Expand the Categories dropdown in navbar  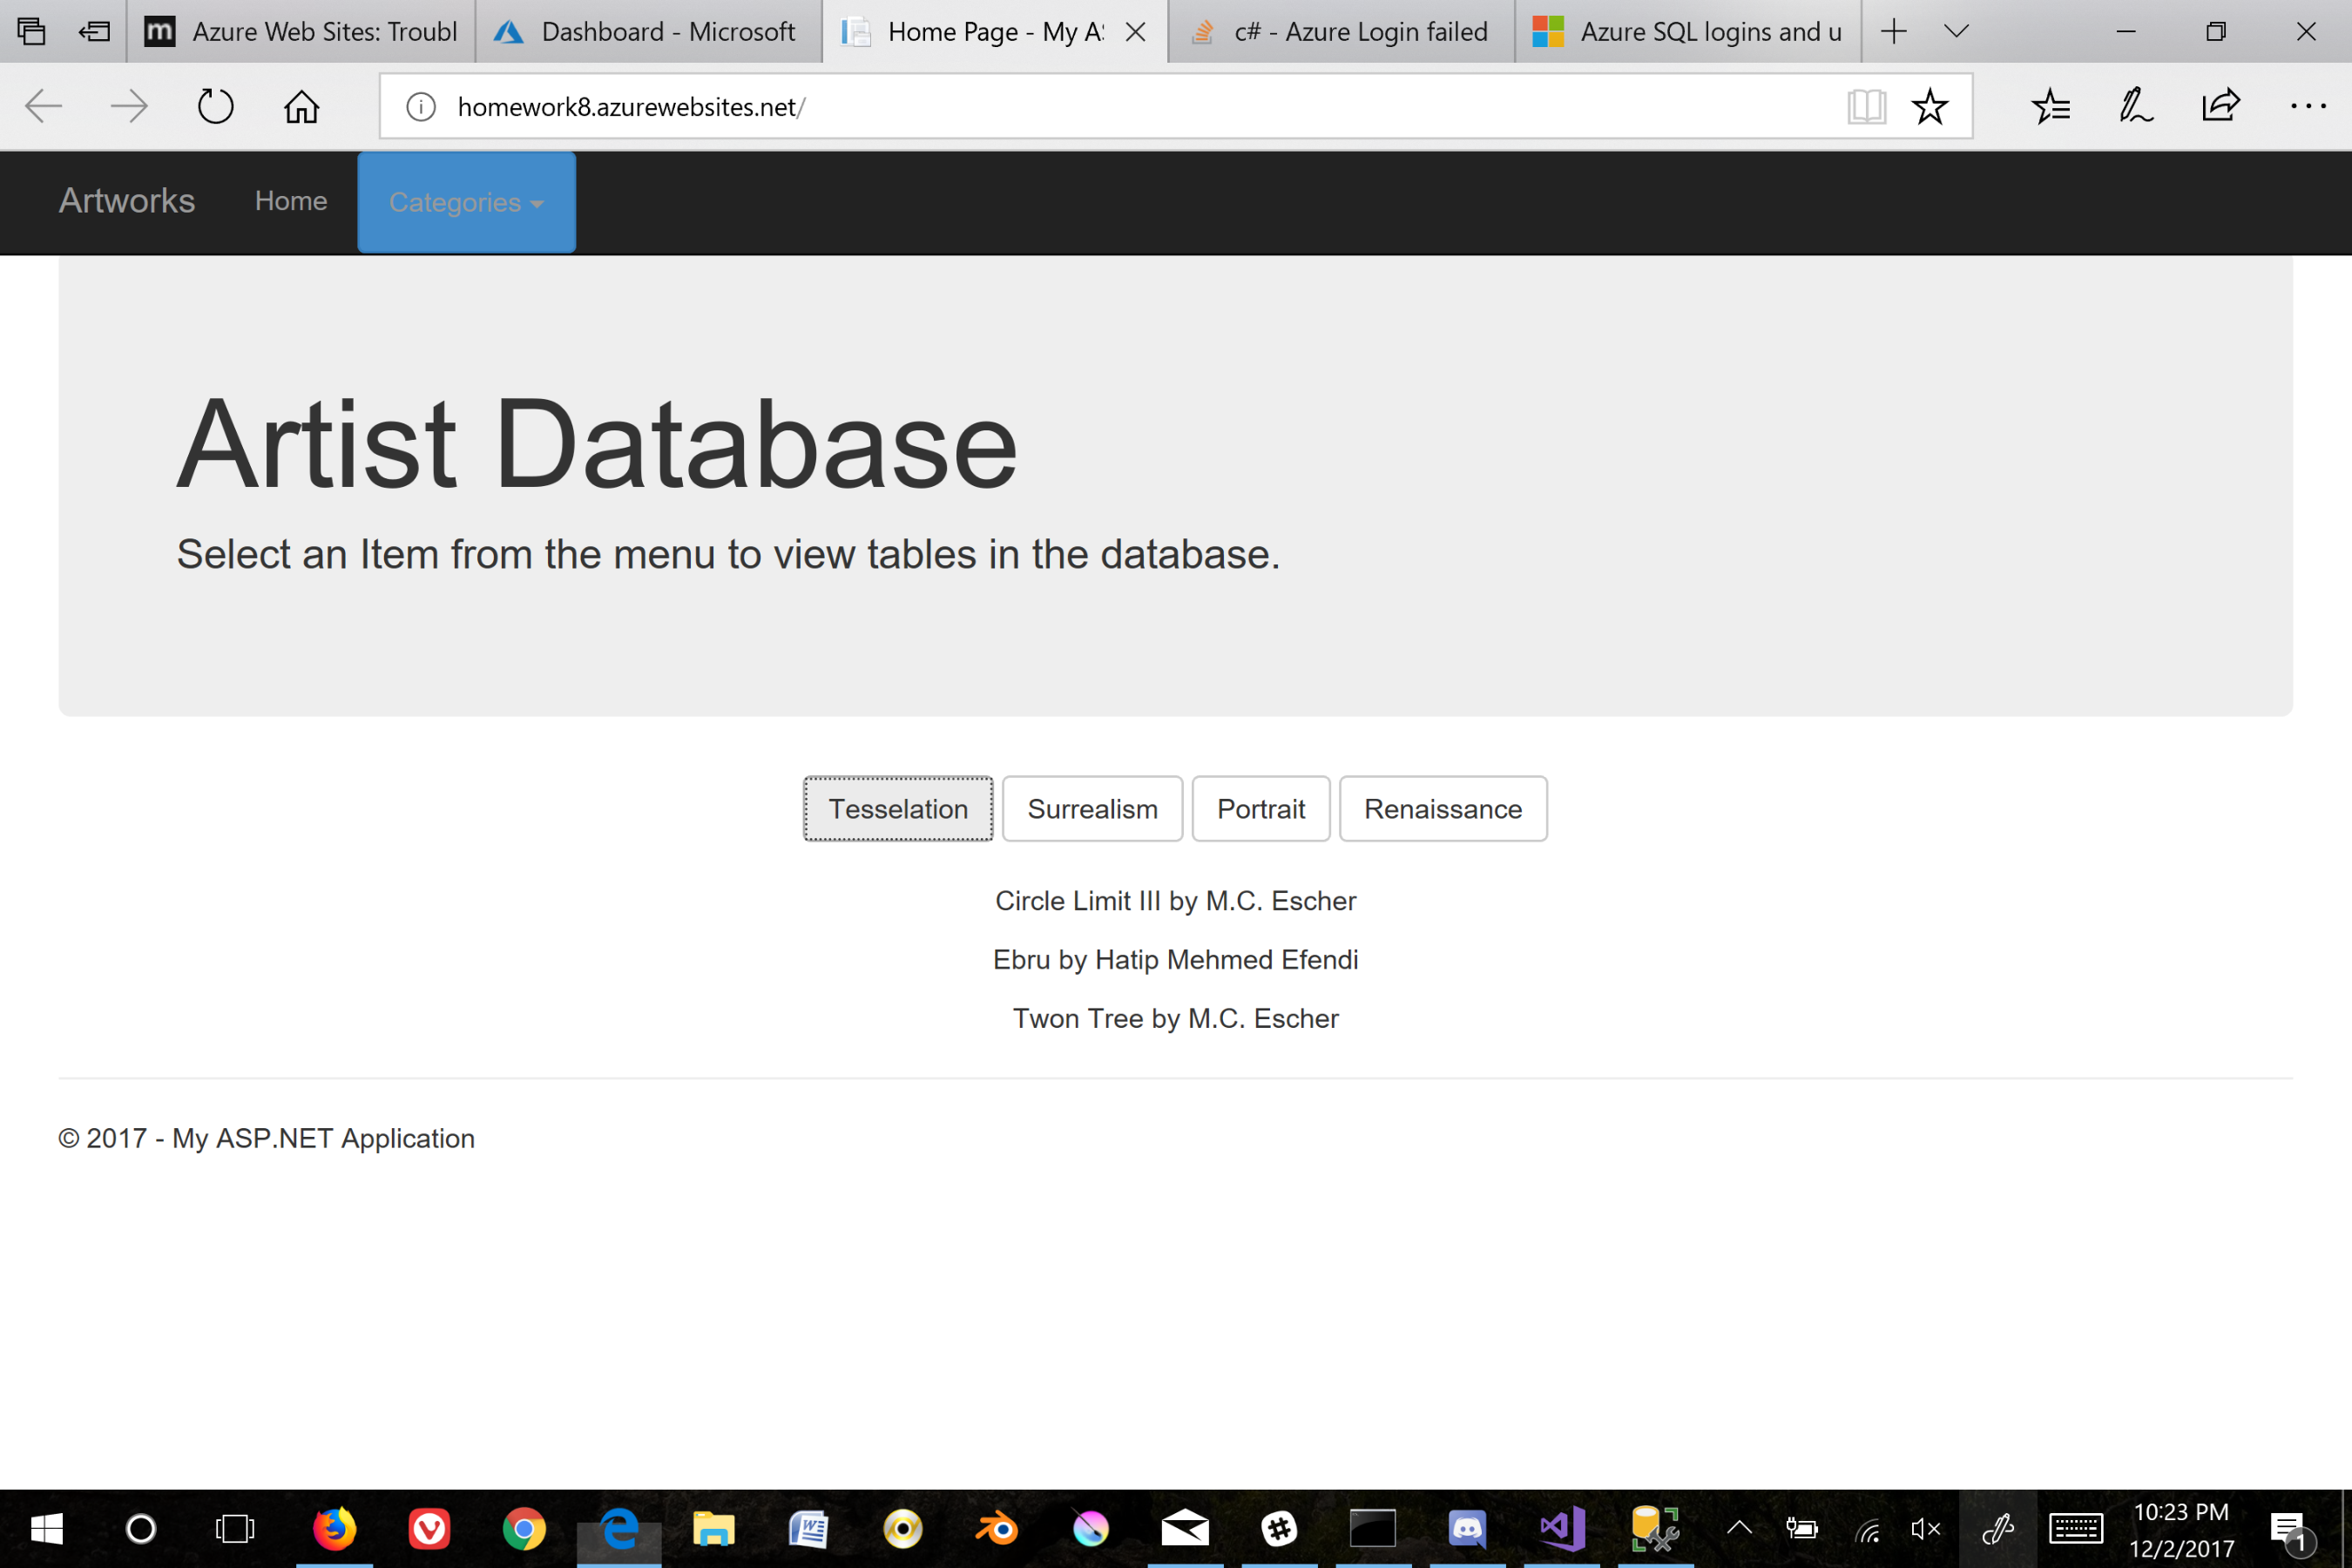coord(466,202)
